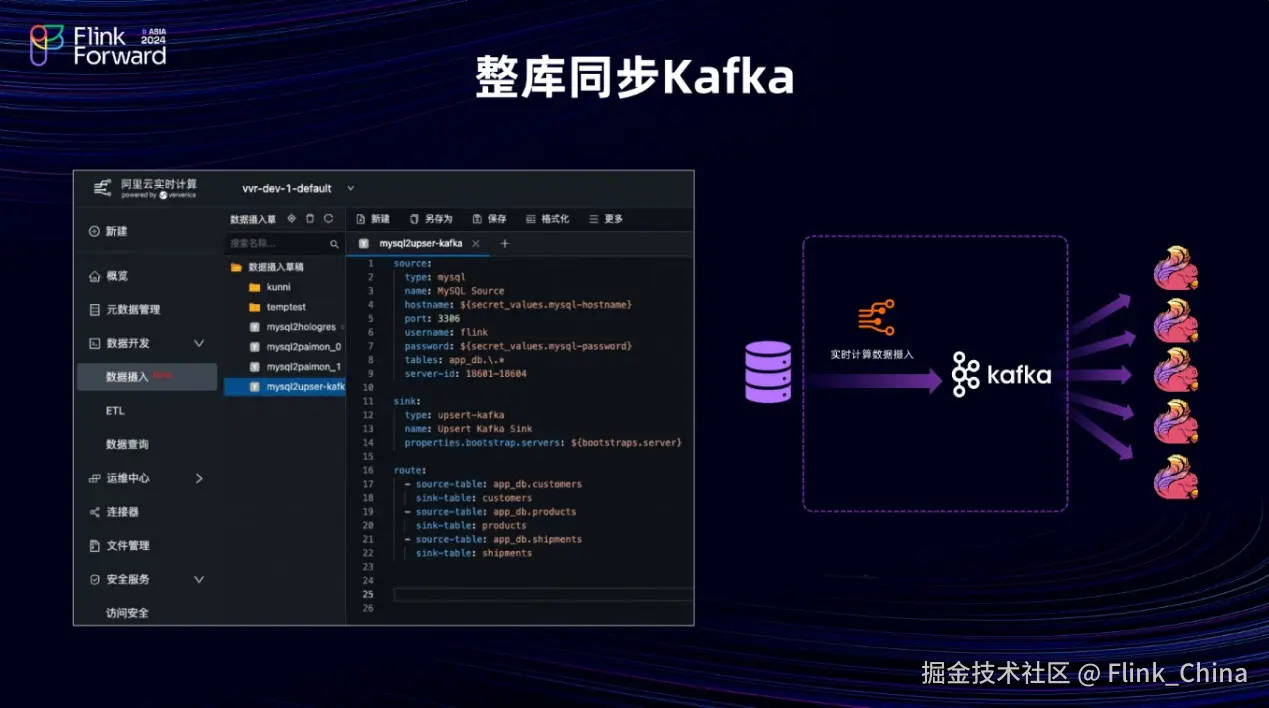Click the code line "username: flink"
This screenshot has height=708, width=1269.
coord(446,332)
